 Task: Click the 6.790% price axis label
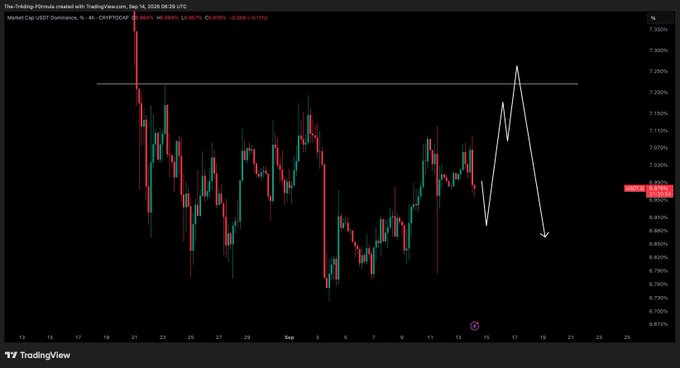click(x=658, y=271)
